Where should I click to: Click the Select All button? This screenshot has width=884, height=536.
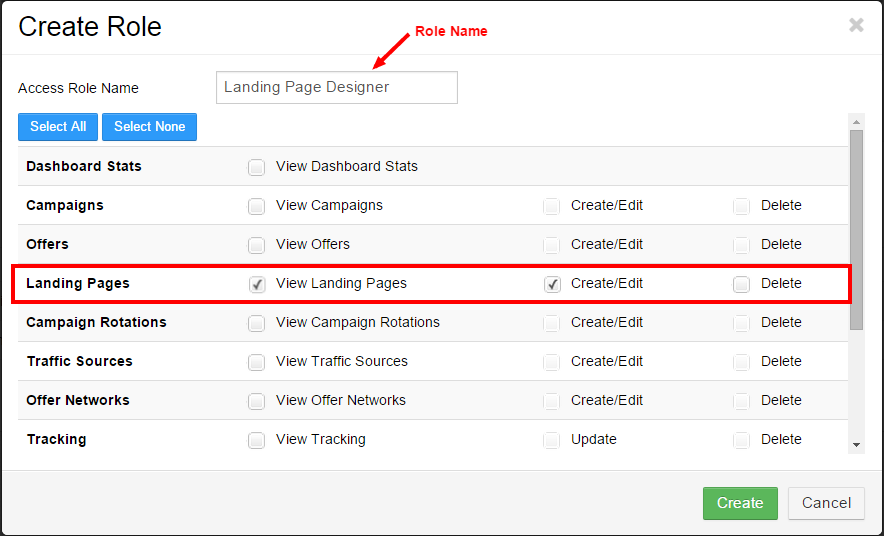pyautogui.click(x=58, y=127)
